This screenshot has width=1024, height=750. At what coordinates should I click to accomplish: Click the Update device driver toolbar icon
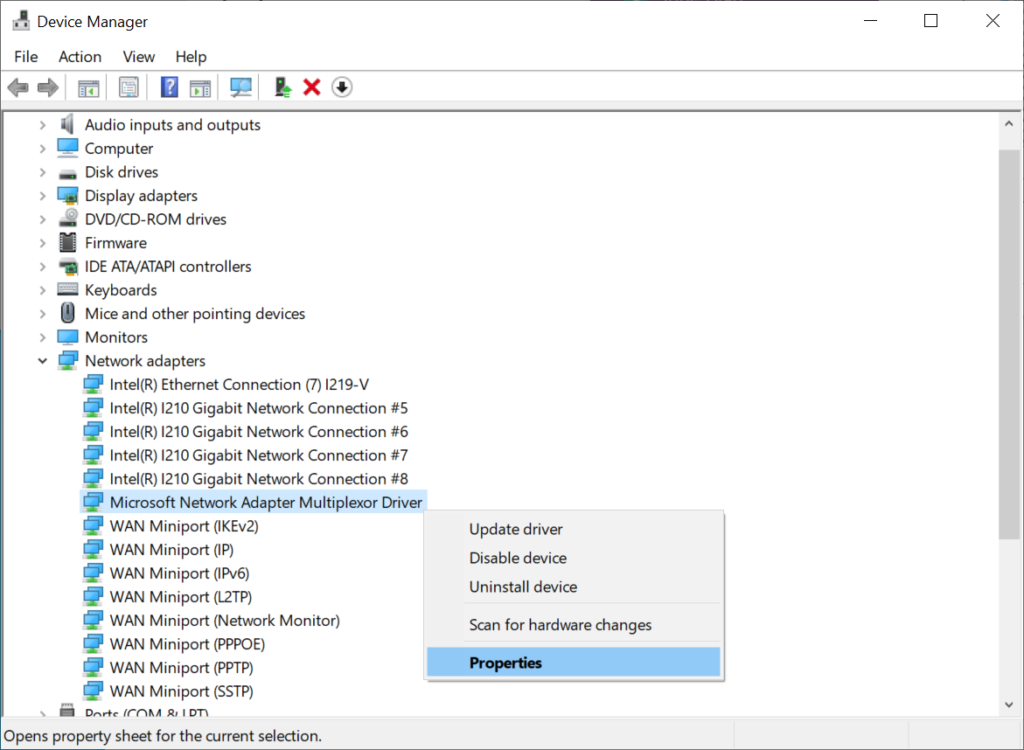[x=284, y=88]
